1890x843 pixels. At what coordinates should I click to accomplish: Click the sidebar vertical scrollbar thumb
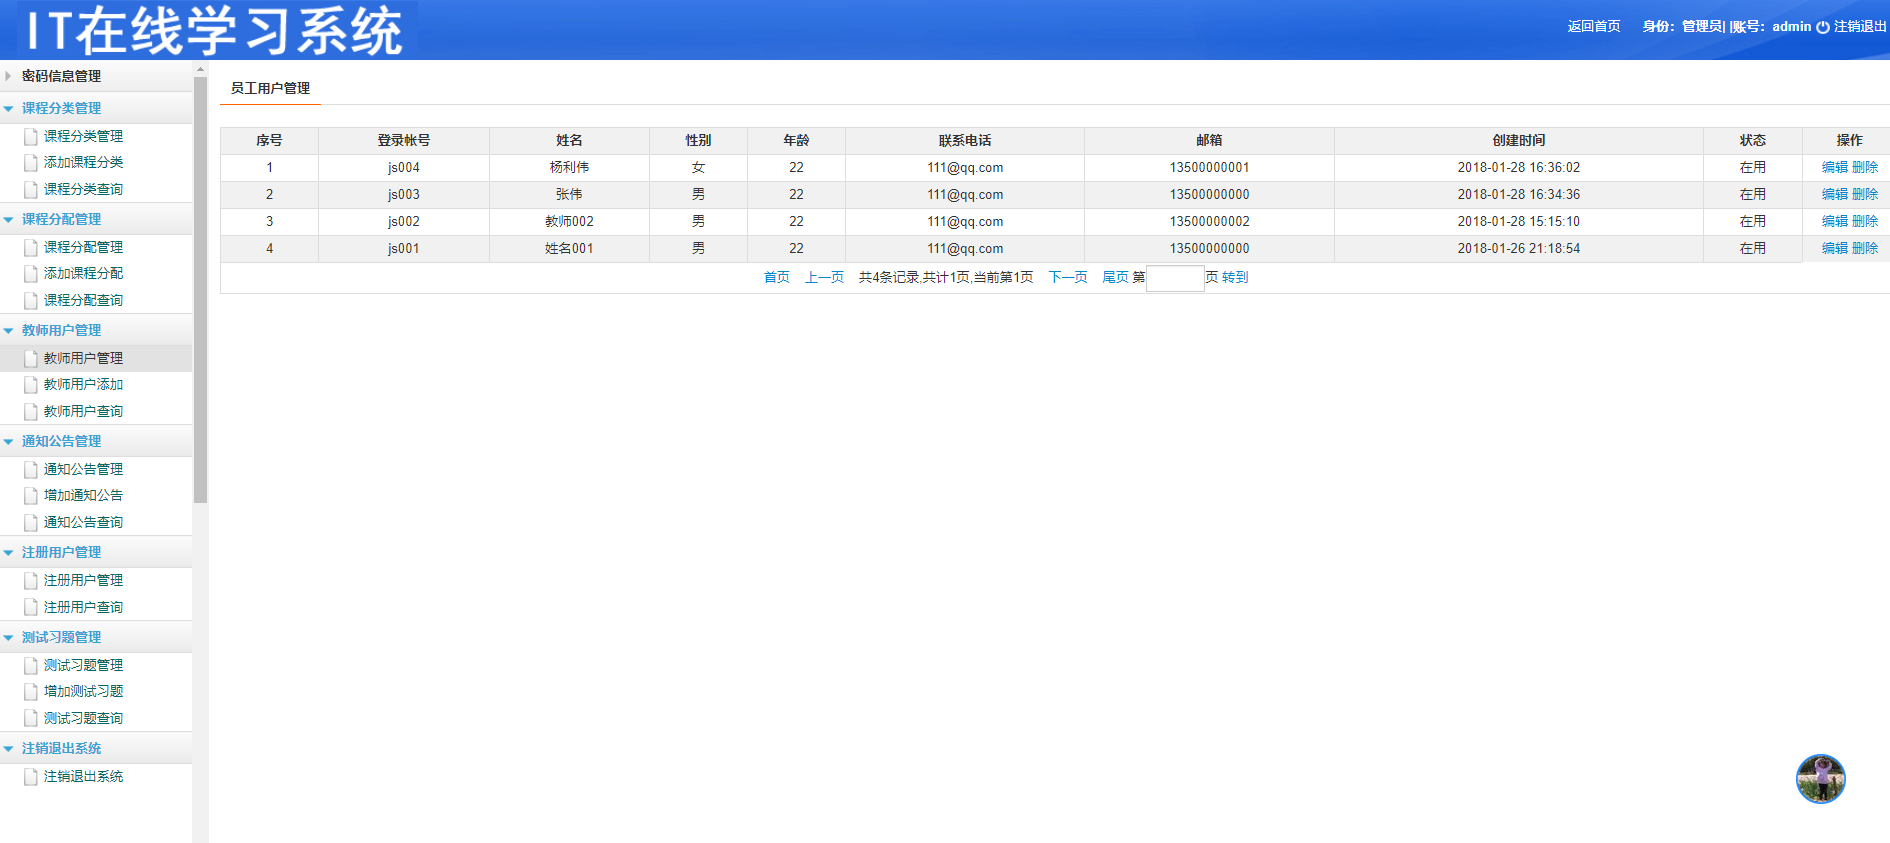(x=200, y=290)
